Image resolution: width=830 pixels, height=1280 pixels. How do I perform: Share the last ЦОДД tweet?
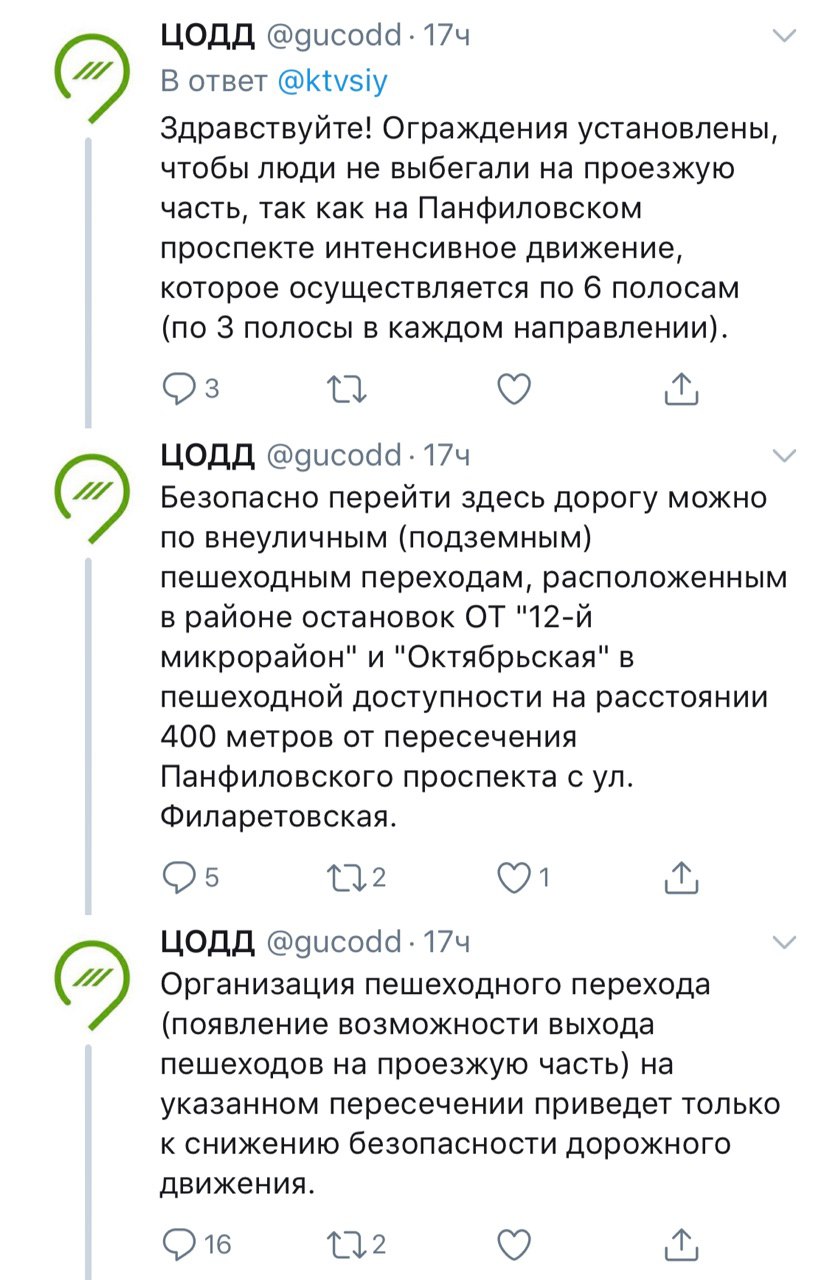[x=680, y=1243]
